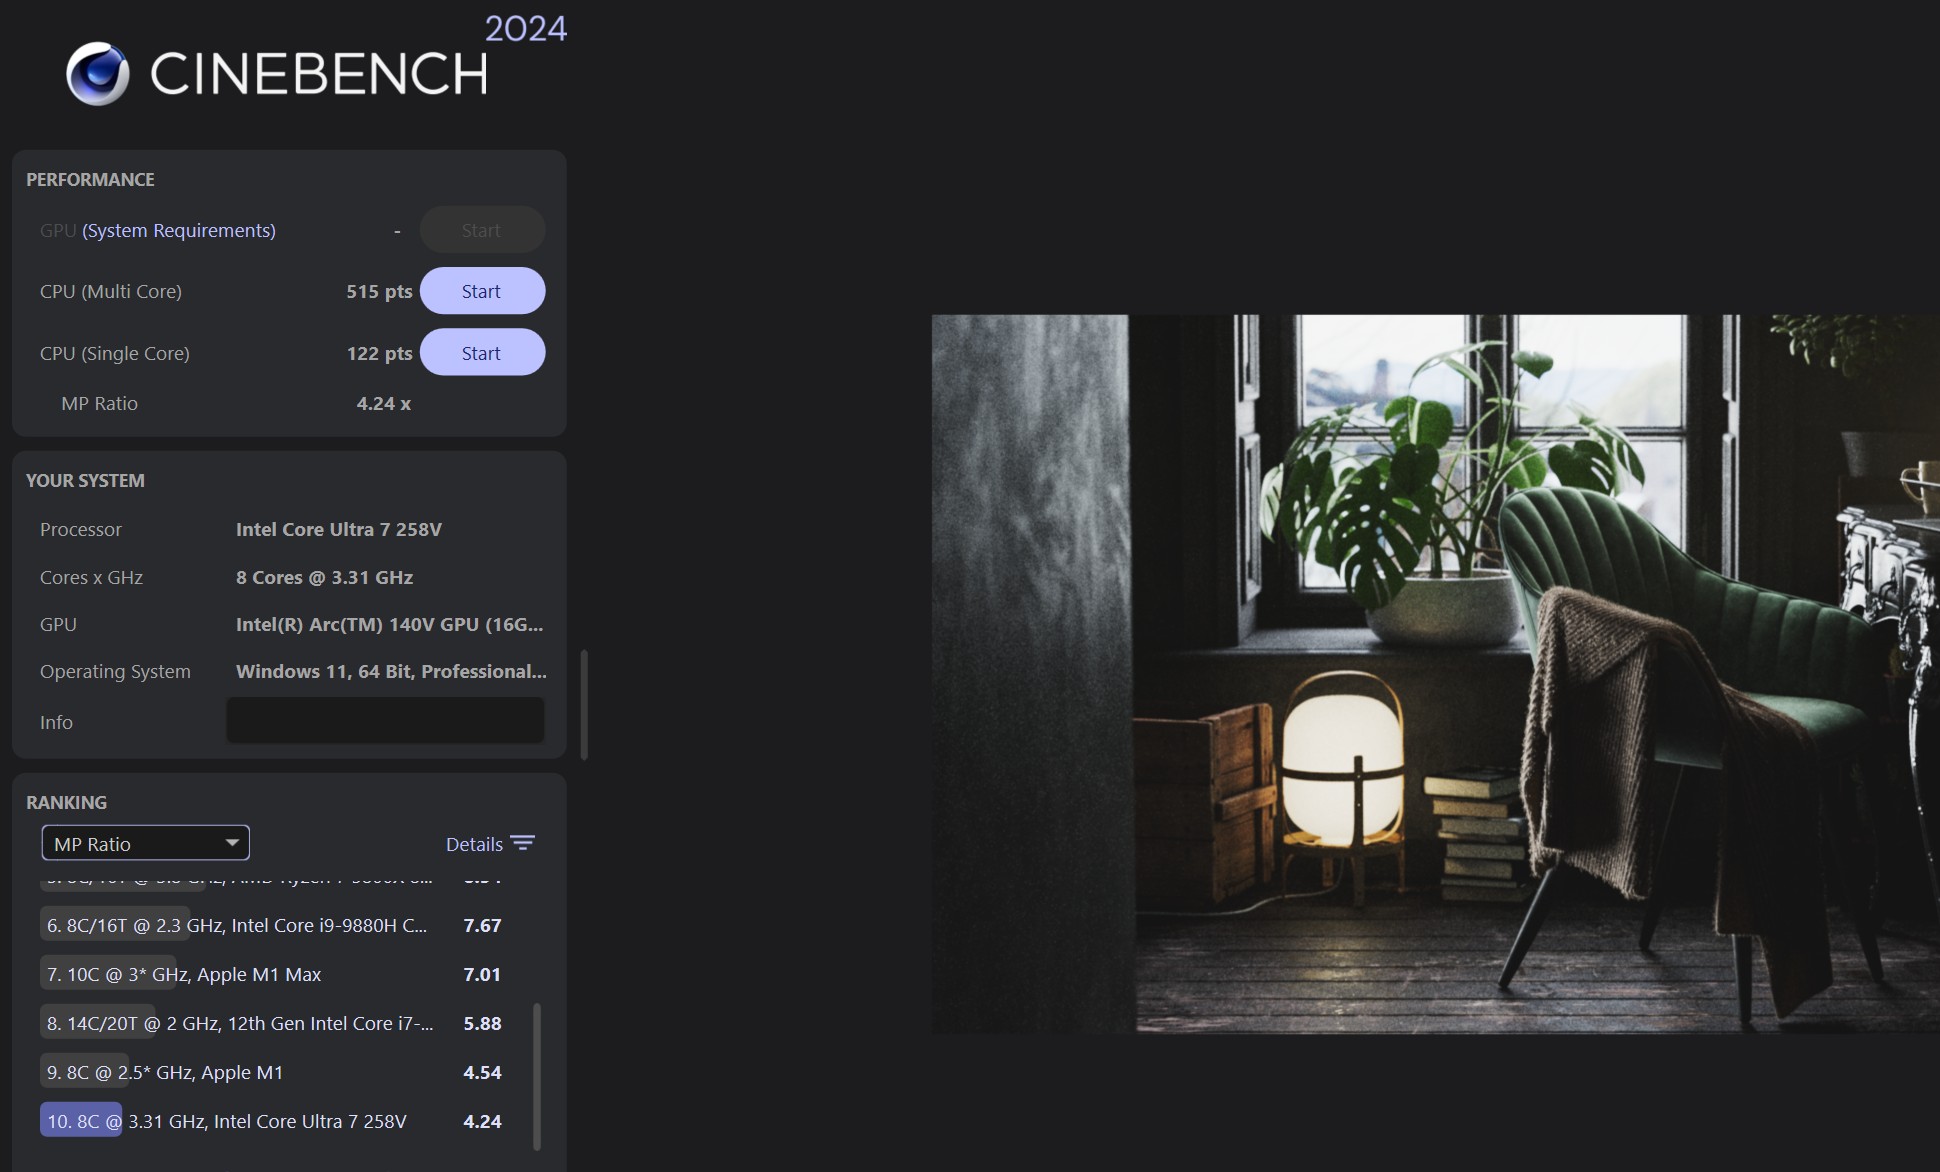Click the ranking list scrollbar
1940x1172 pixels.
[x=537, y=1076]
